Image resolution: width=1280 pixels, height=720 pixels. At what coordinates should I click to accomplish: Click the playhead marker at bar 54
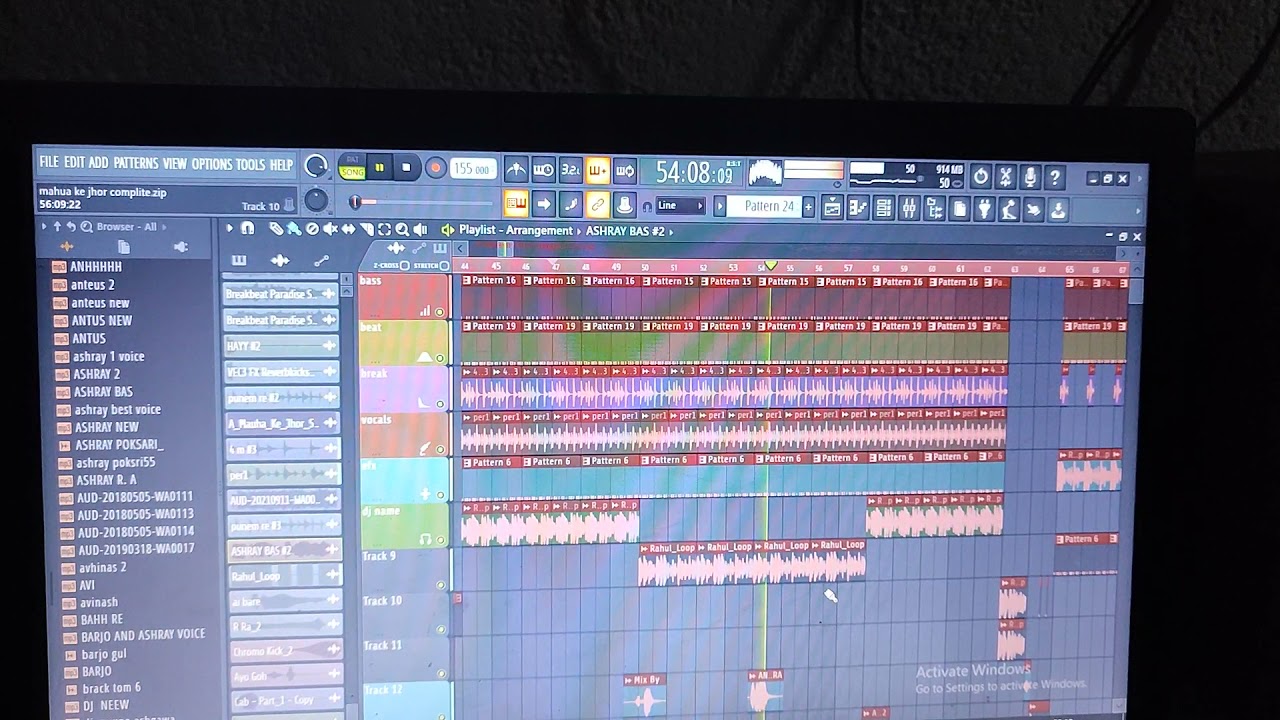point(770,266)
